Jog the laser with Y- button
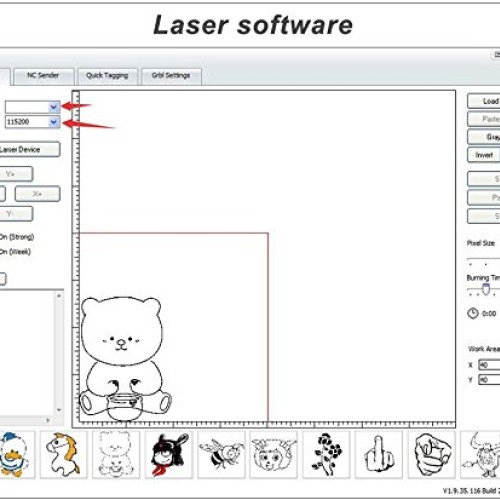The height and width of the screenshot is (500, 500). tap(16, 214)
